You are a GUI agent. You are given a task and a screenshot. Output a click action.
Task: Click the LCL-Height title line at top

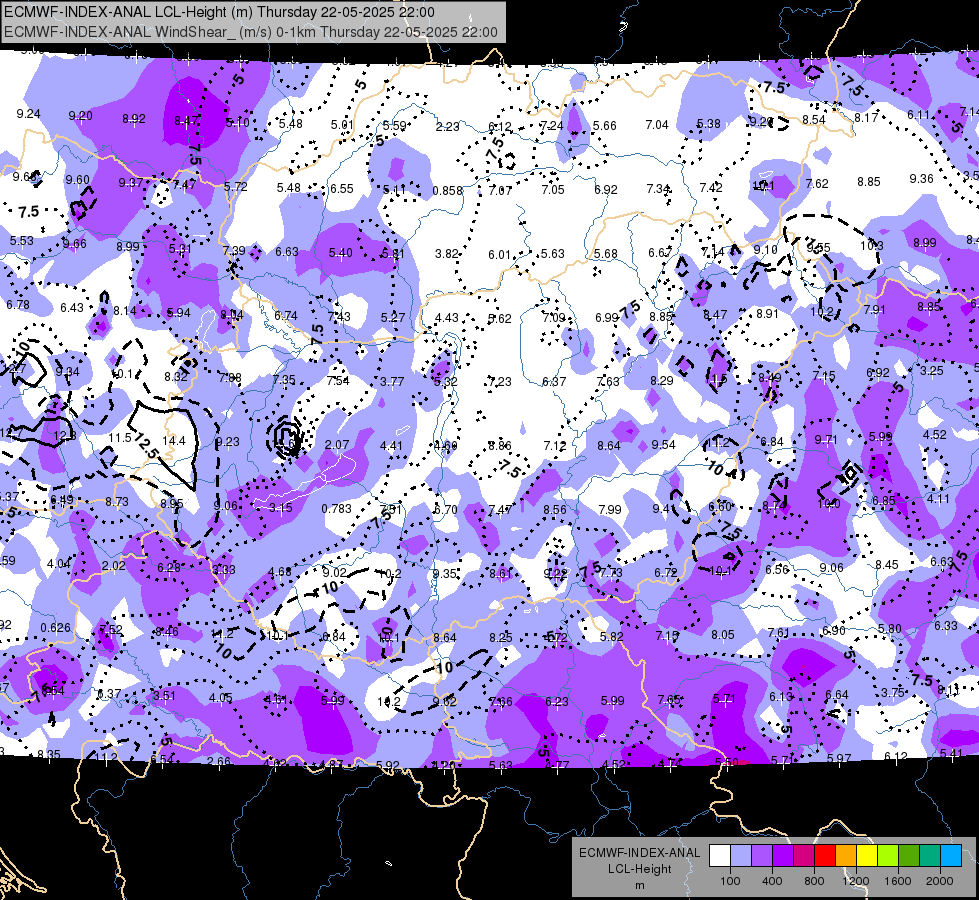coord(219,12)
